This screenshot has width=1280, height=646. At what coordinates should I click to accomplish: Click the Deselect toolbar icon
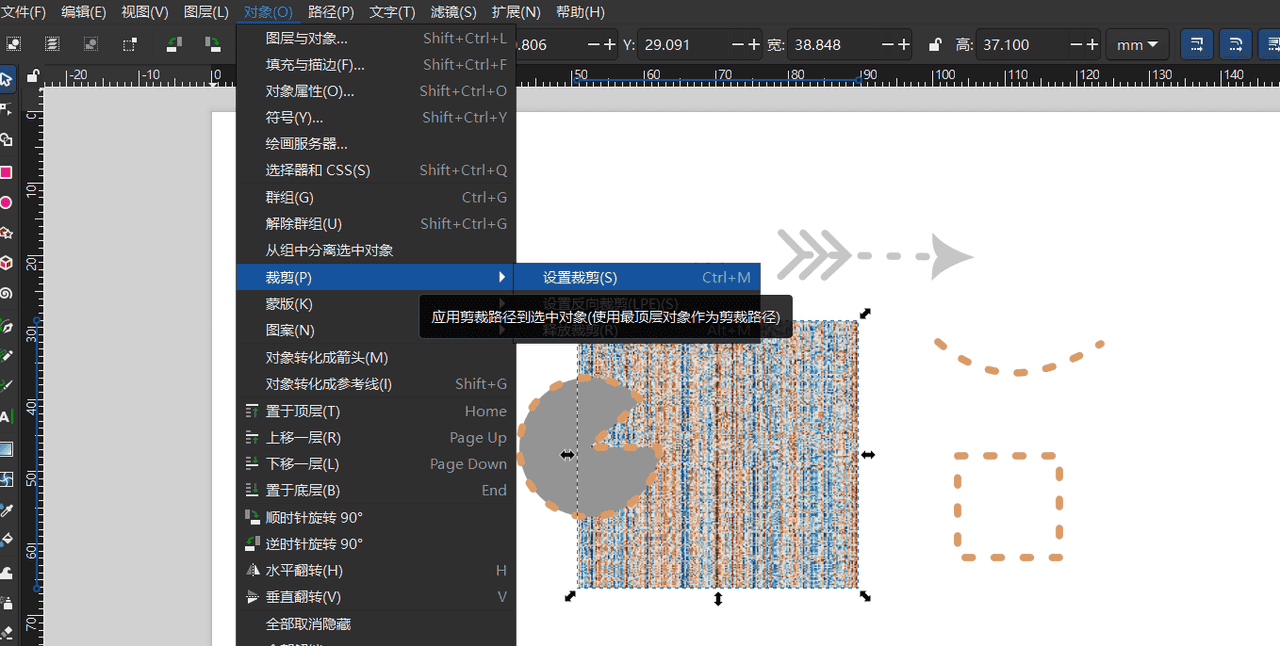point(91,44)
